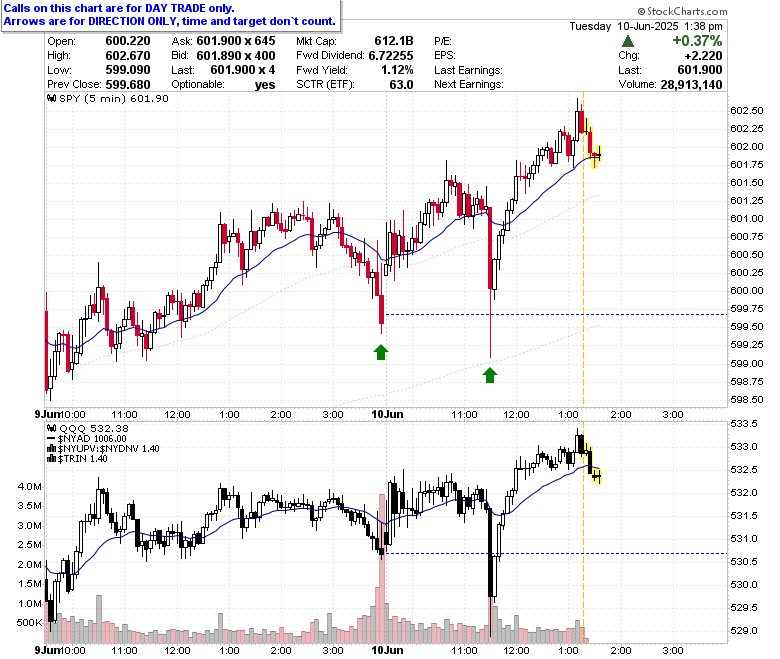Viewport: 780px width, 659px height.
Task: Click the line marker before $NYAD 1006.00
Action: (x=51, y=439)
